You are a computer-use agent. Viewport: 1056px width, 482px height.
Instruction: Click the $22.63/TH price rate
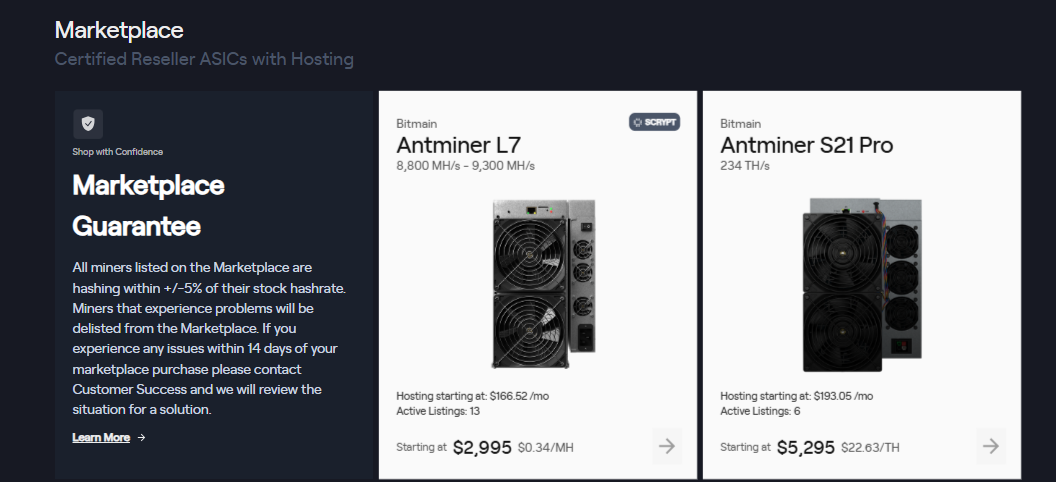(x=870, y=448)
